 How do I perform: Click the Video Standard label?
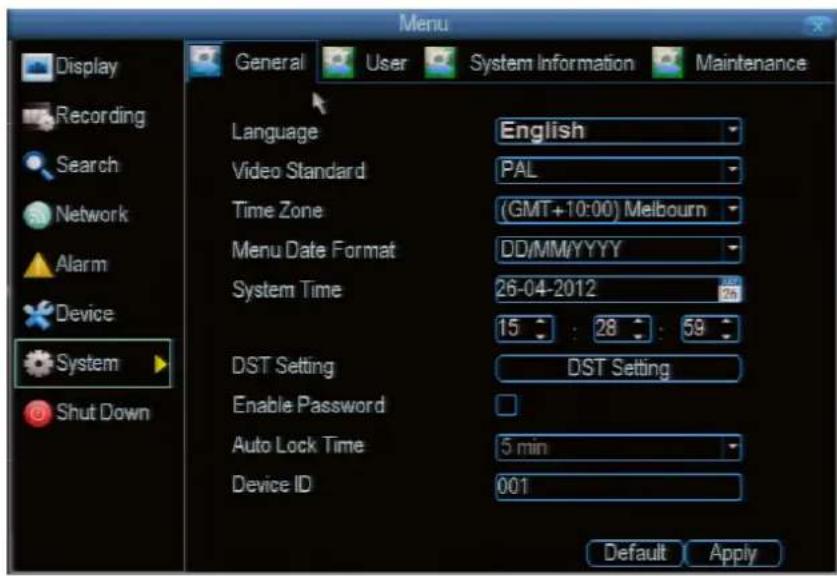299,171
